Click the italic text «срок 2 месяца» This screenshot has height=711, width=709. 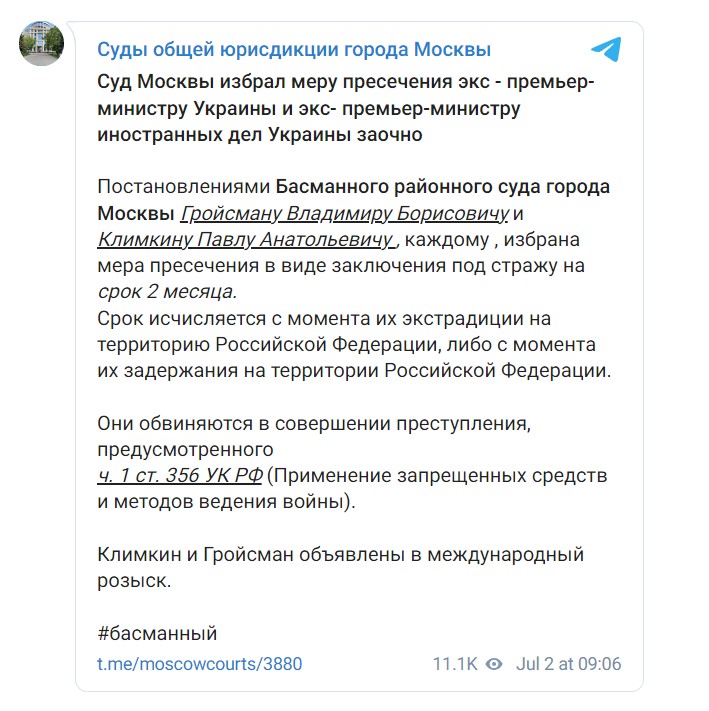[x=167, y=292]
